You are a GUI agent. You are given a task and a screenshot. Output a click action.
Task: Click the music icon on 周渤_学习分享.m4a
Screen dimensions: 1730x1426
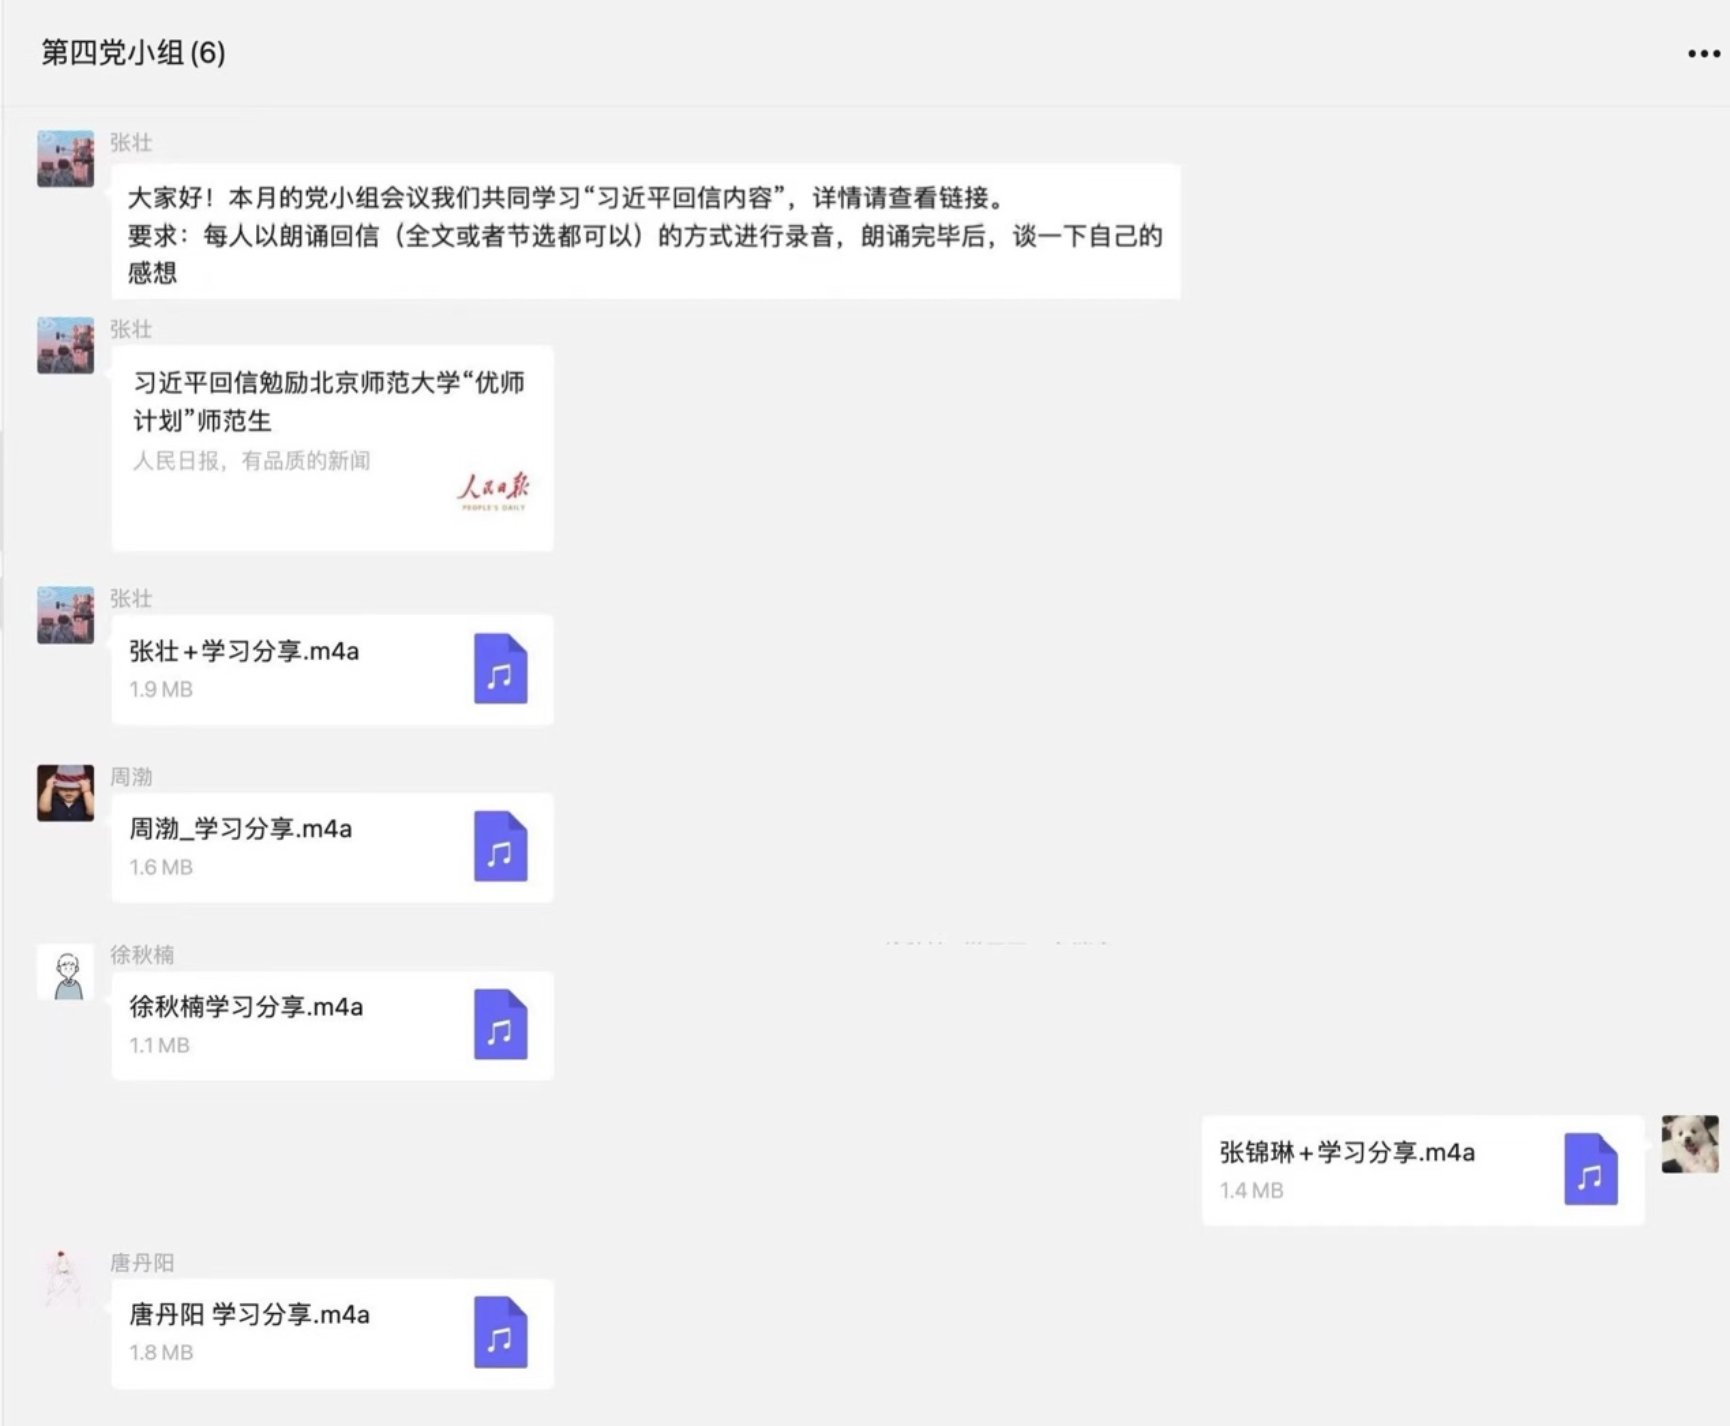click(501, 848)
